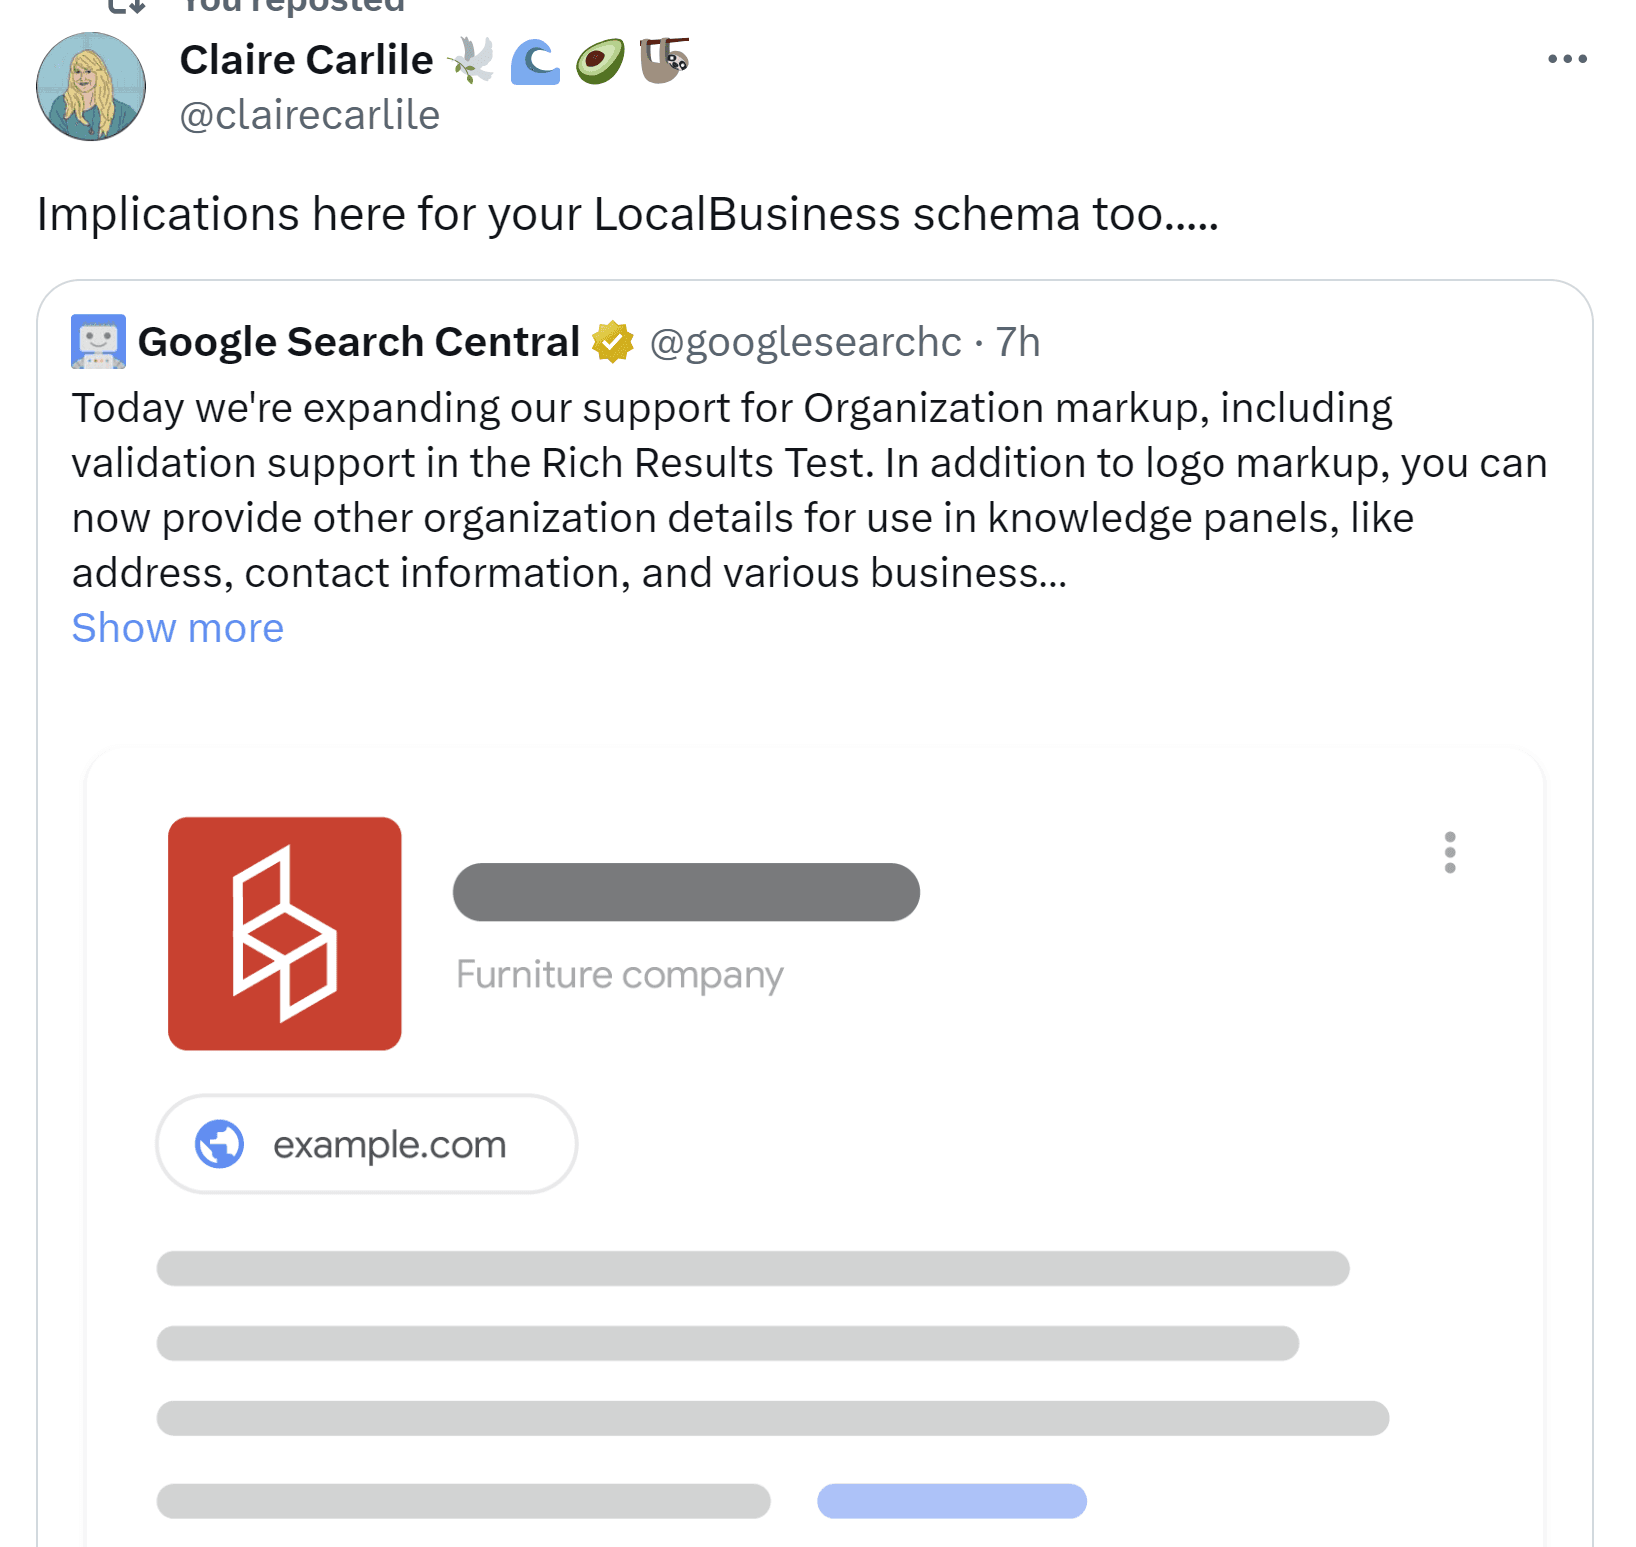Viewport: 1636px width, 1547px height.
Task: Click Claire Carlile's profile avatar
Action: 91,87
